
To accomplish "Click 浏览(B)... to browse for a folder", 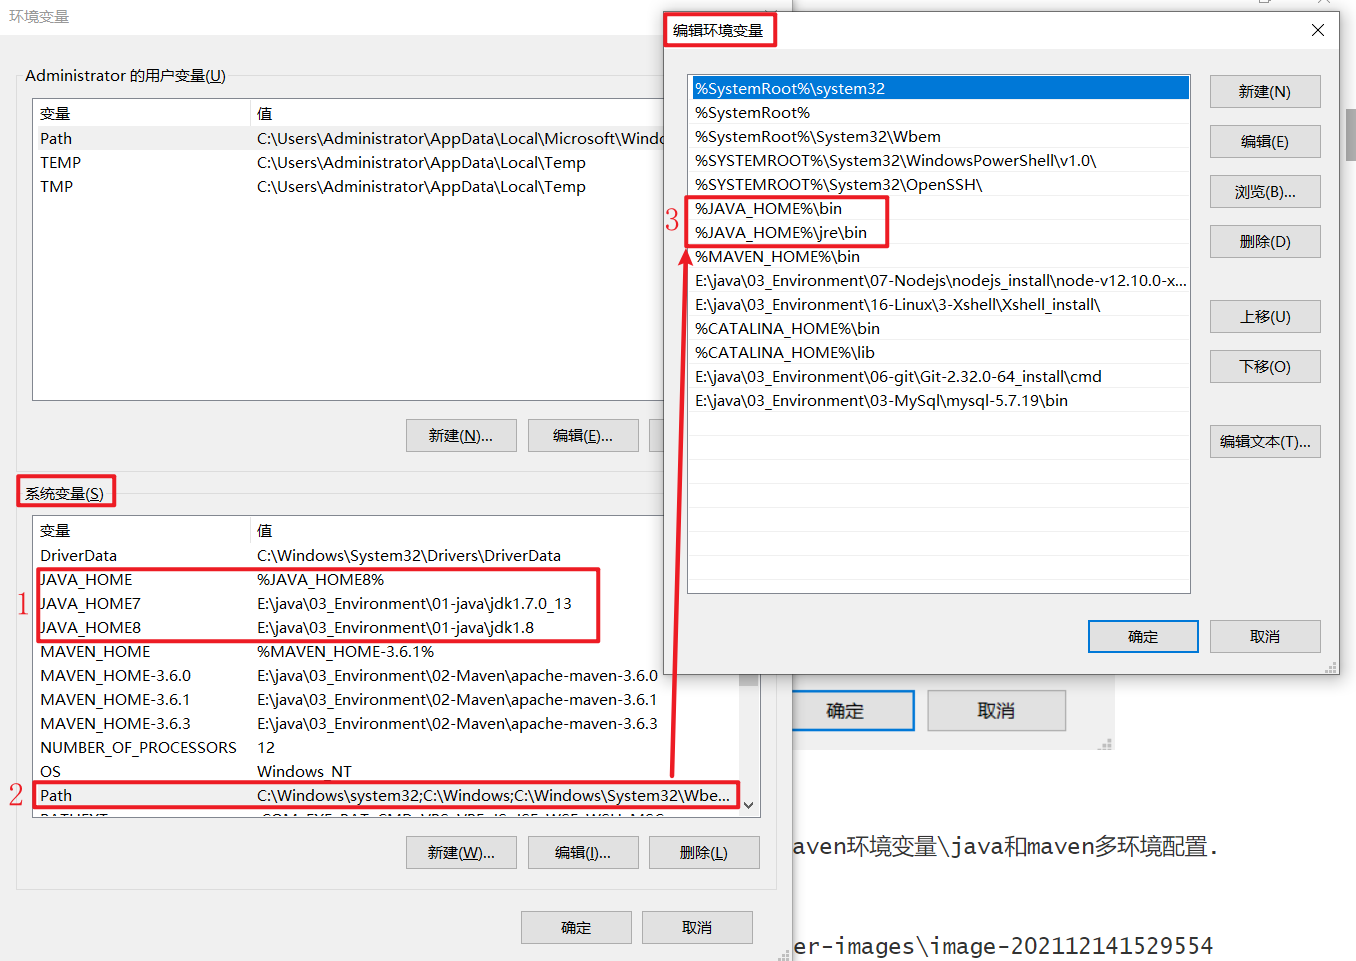I will (1264, 191).
